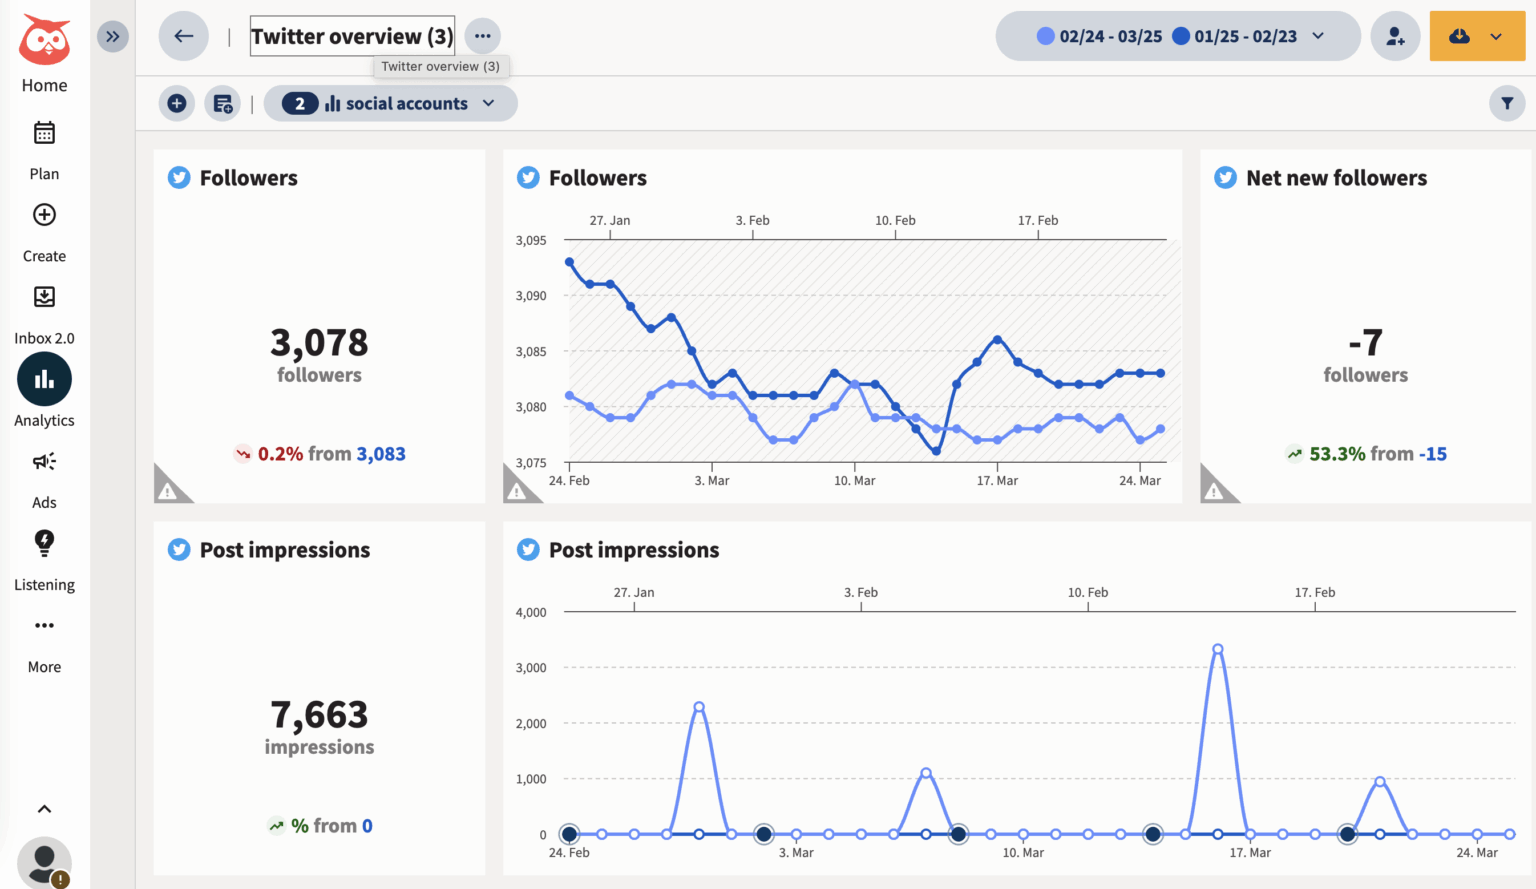Click the profile avatar at the bottom

coord(44,862)
